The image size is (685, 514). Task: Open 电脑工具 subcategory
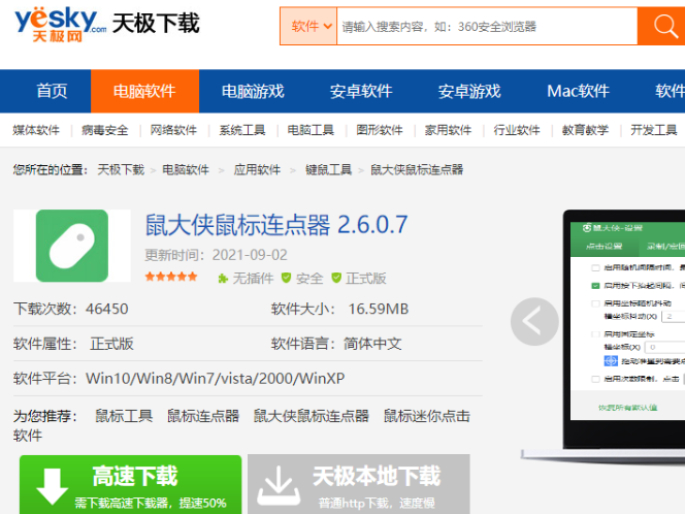click(x=311, y=130)
